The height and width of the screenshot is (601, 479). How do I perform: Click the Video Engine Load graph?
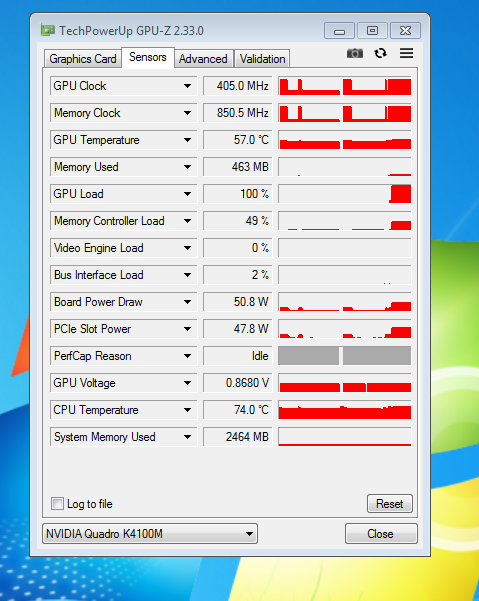click(x=345, y=248)
